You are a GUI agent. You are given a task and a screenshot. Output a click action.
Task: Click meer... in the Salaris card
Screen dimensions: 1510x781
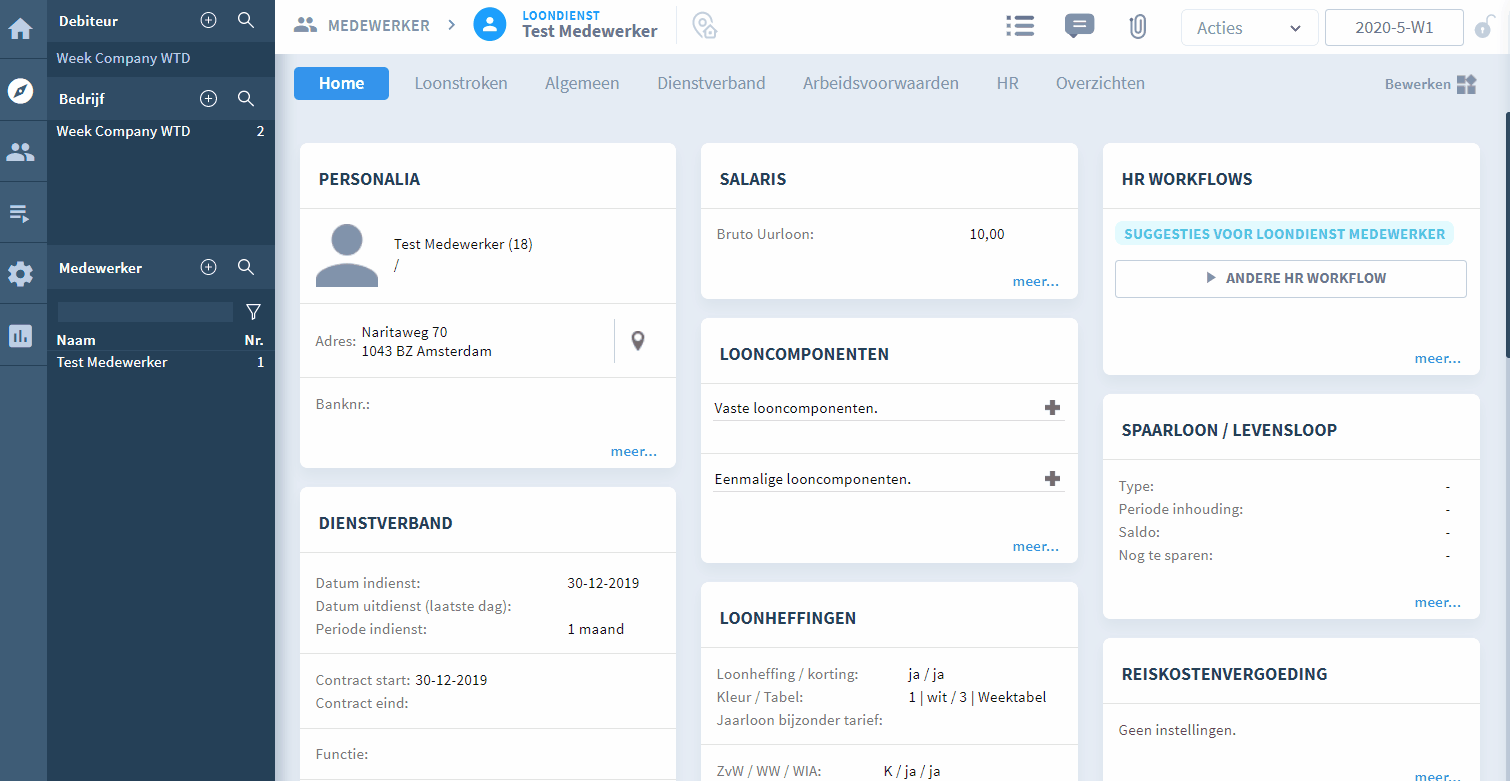[x=1035, y=281]
